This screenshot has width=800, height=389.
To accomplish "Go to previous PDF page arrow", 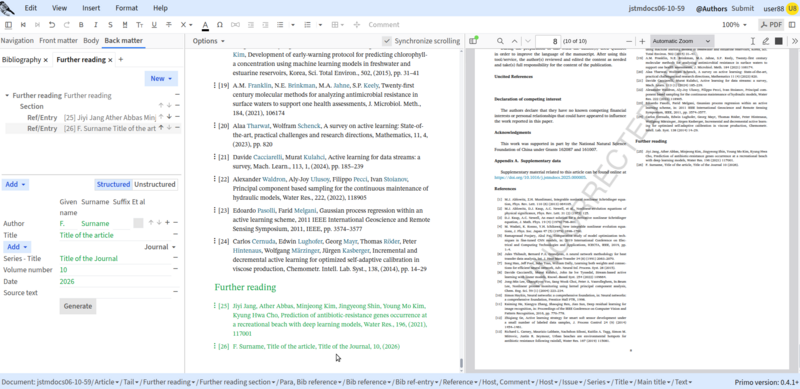I will [514, 41].
